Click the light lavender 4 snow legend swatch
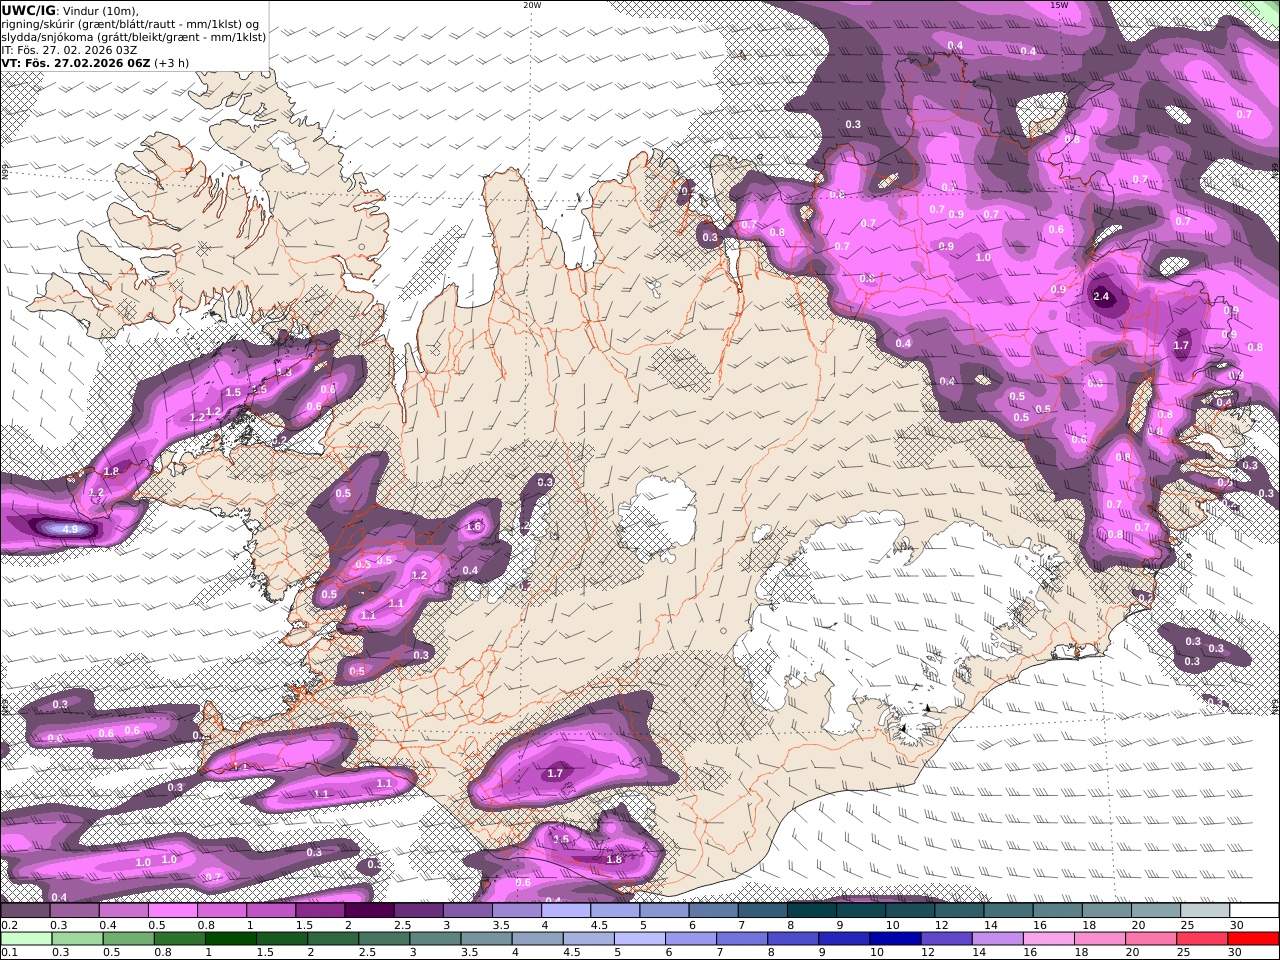1280x960 pixels. (566, 911)
